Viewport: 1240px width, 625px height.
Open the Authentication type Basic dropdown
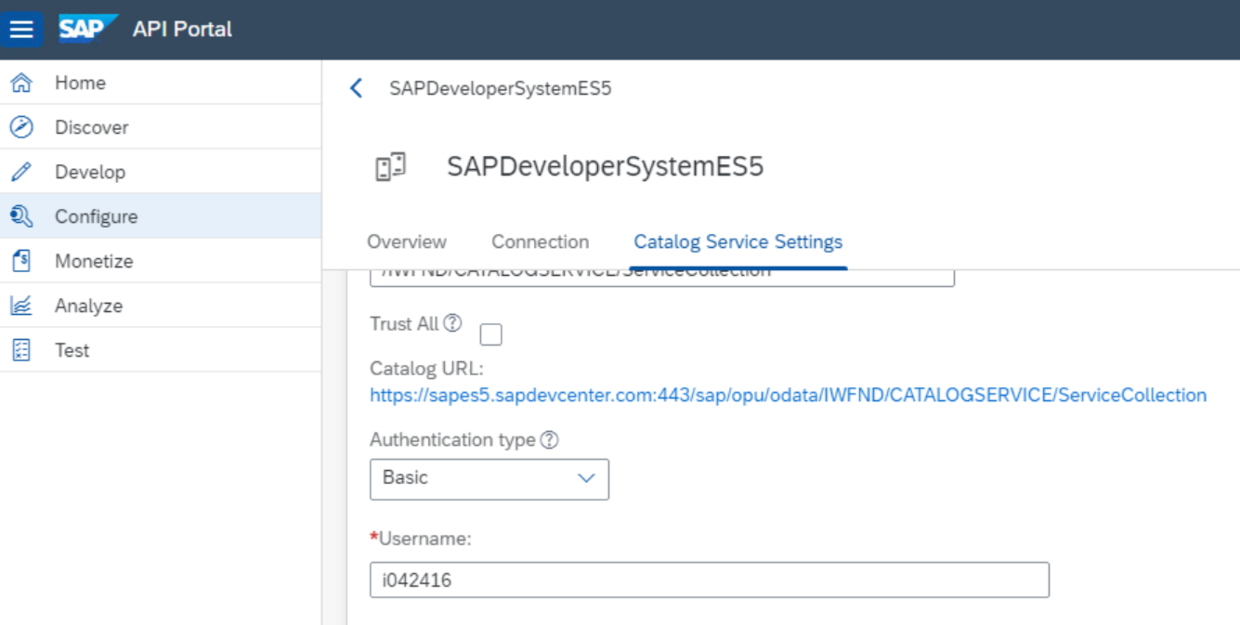click(489, 479)
